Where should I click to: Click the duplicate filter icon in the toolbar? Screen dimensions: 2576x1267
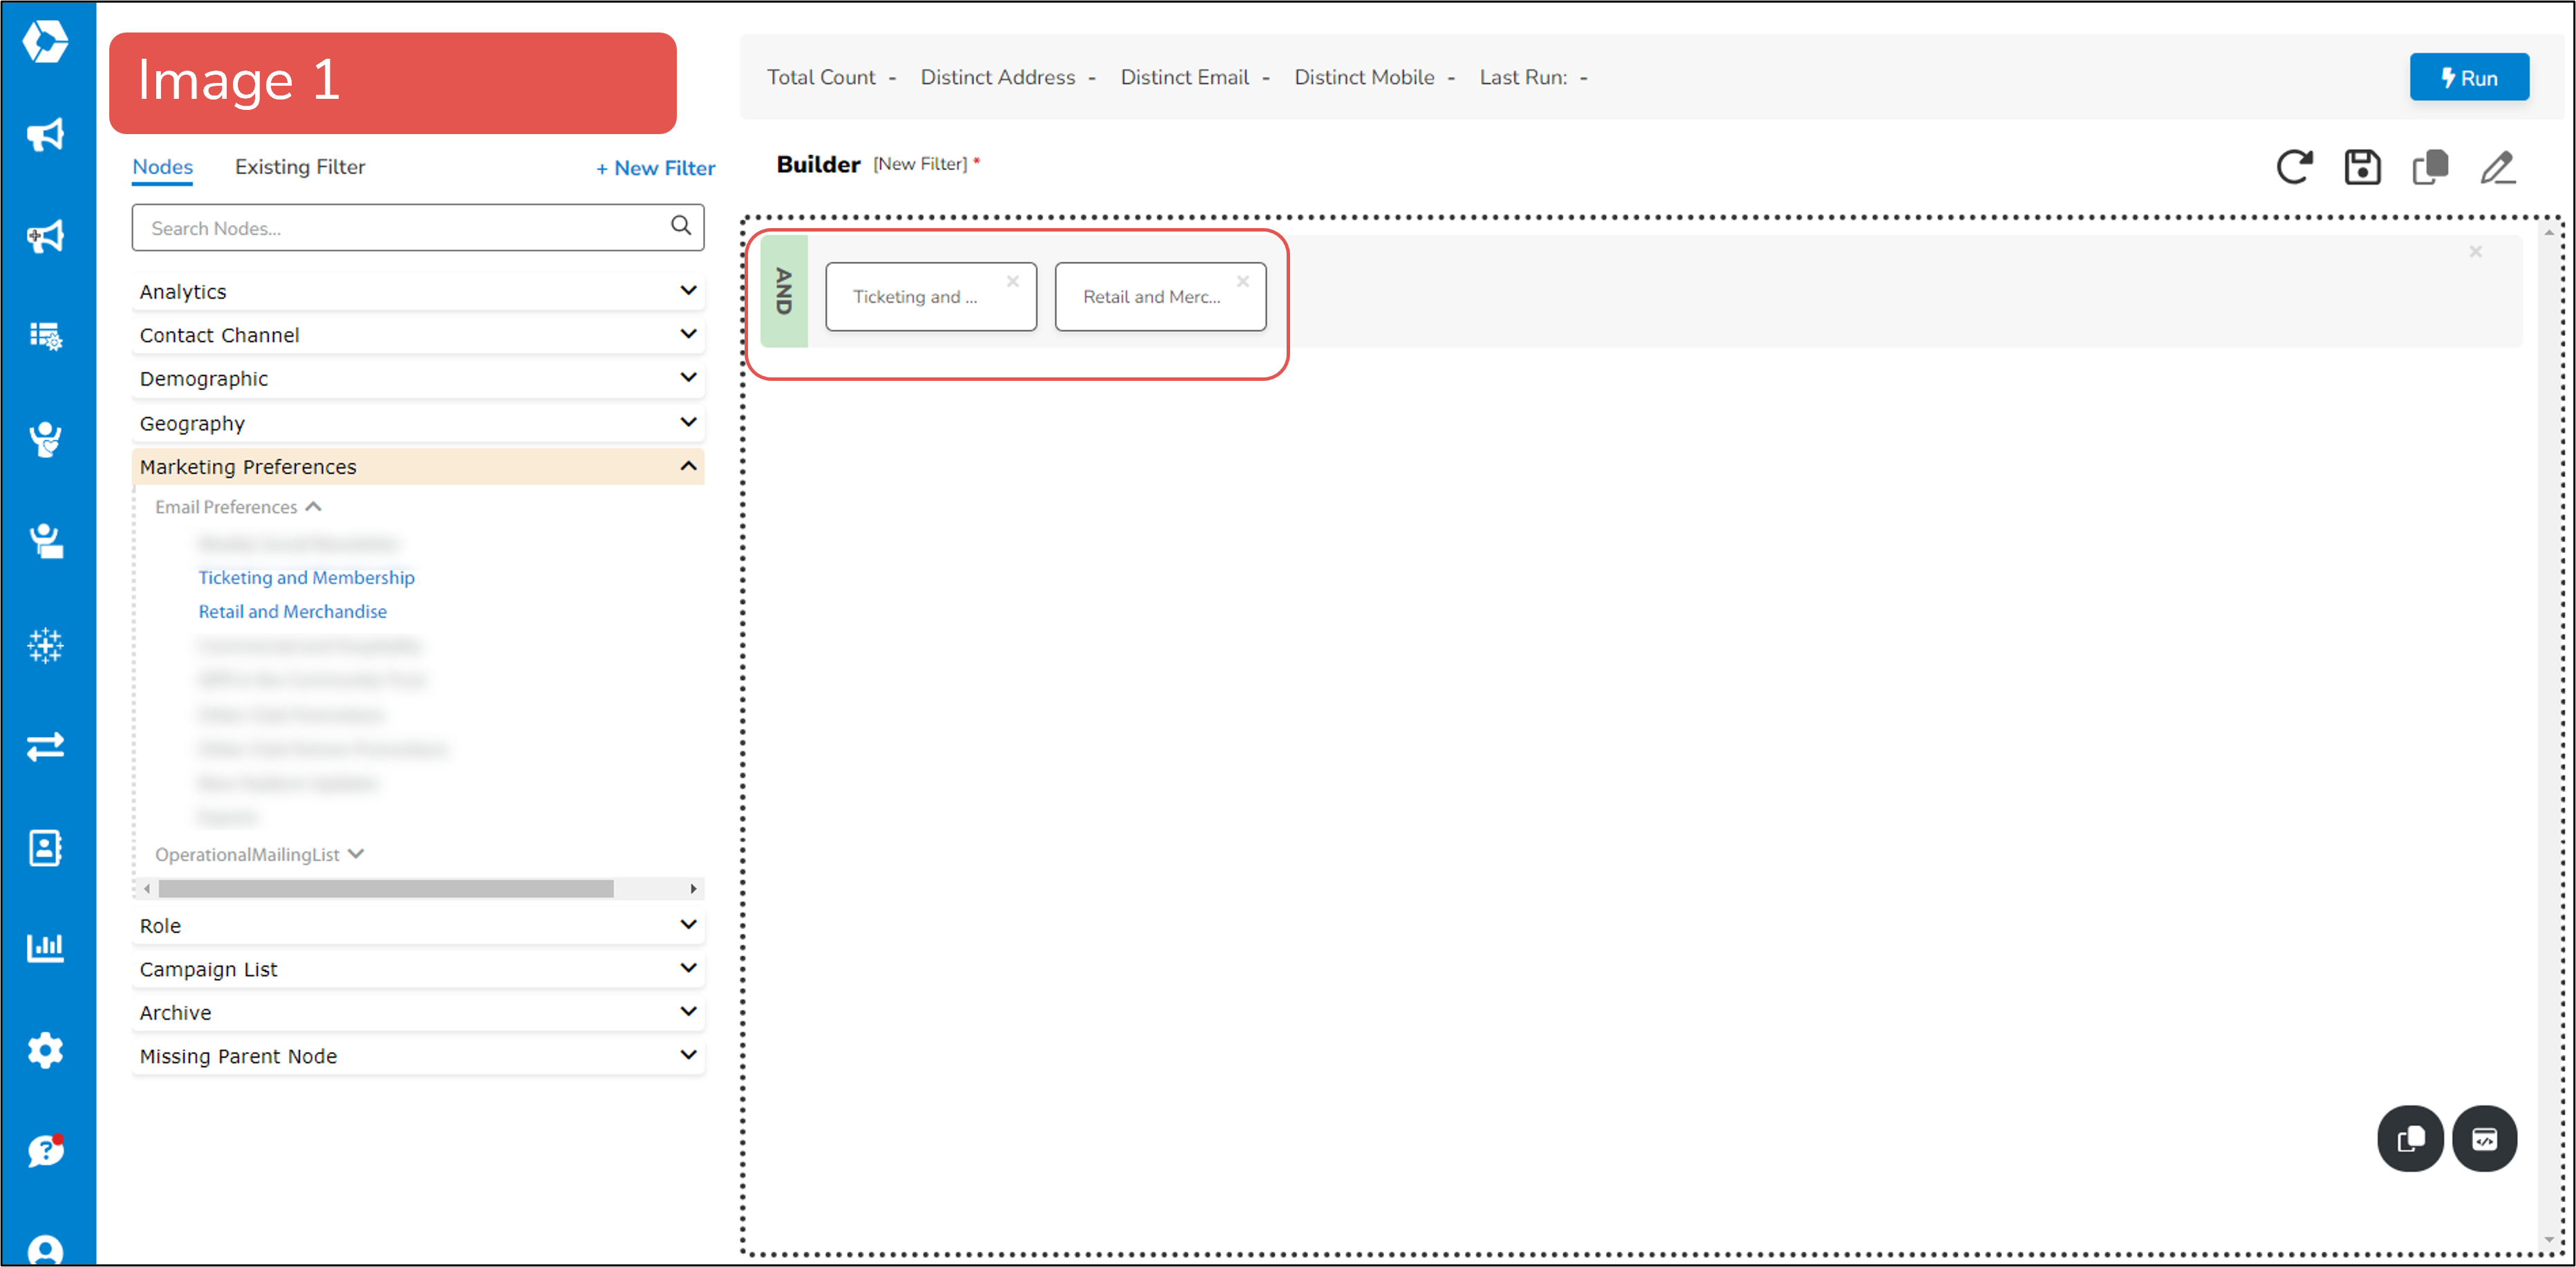coord(2429,167)
